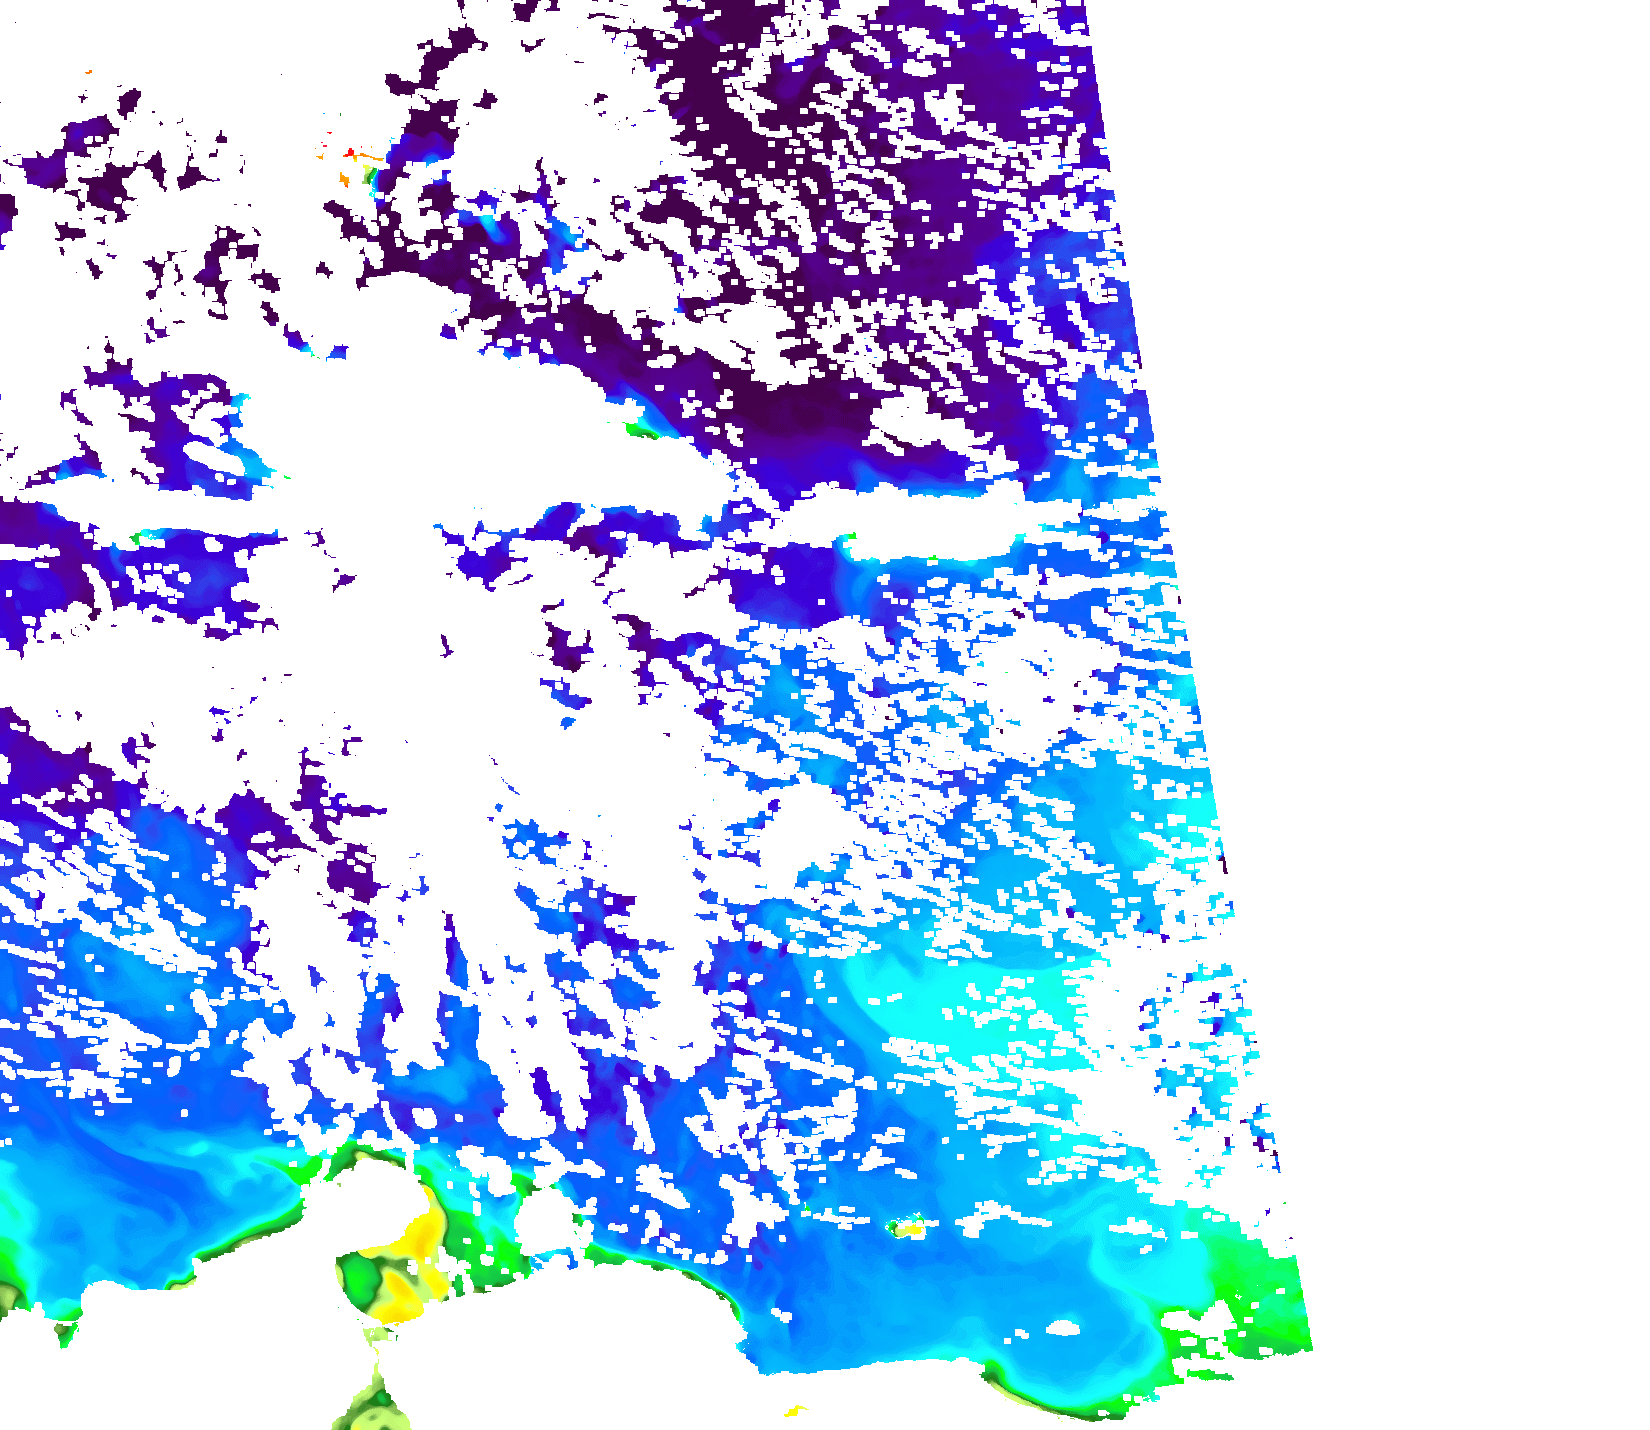Viewport: 1650px width, 1430px height.
Task: Click the dark green patch left of yellow area
Action: (x=357, y=1278)
